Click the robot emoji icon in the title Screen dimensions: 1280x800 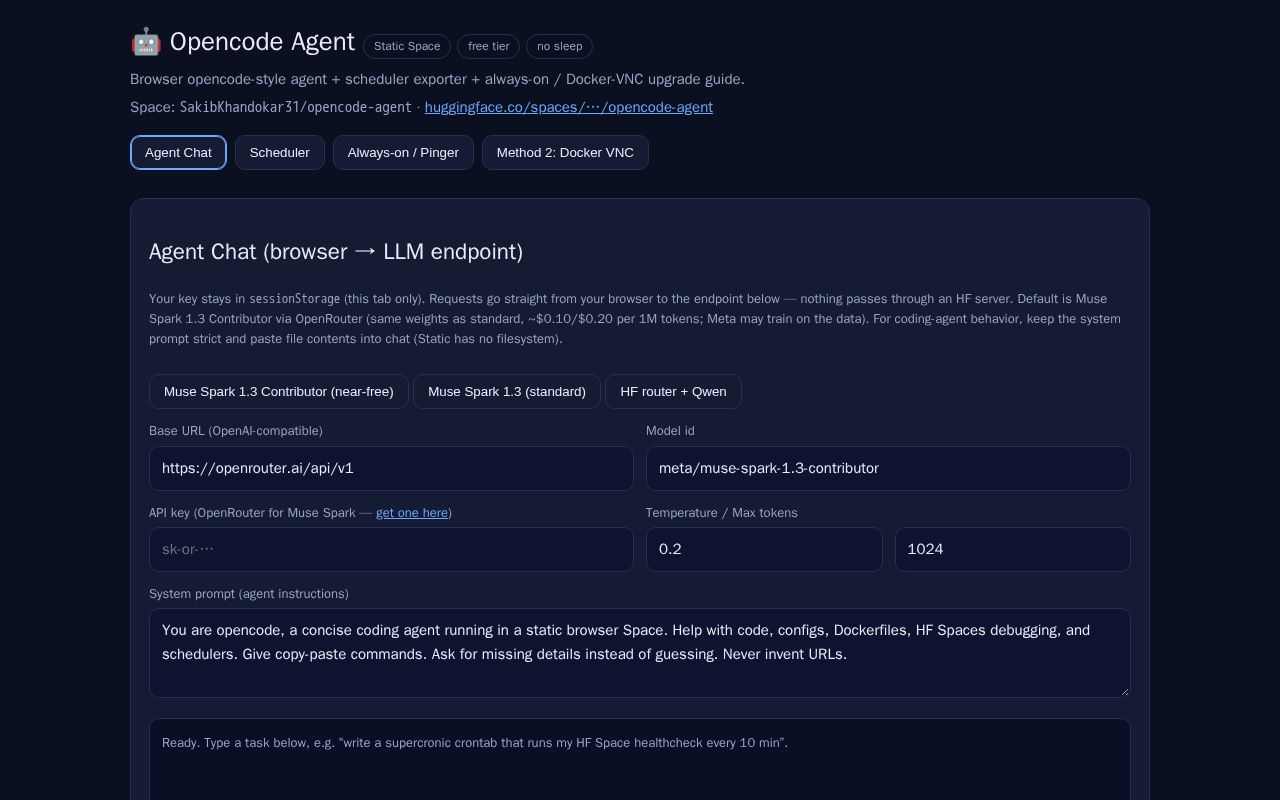[x=146, y=42]
